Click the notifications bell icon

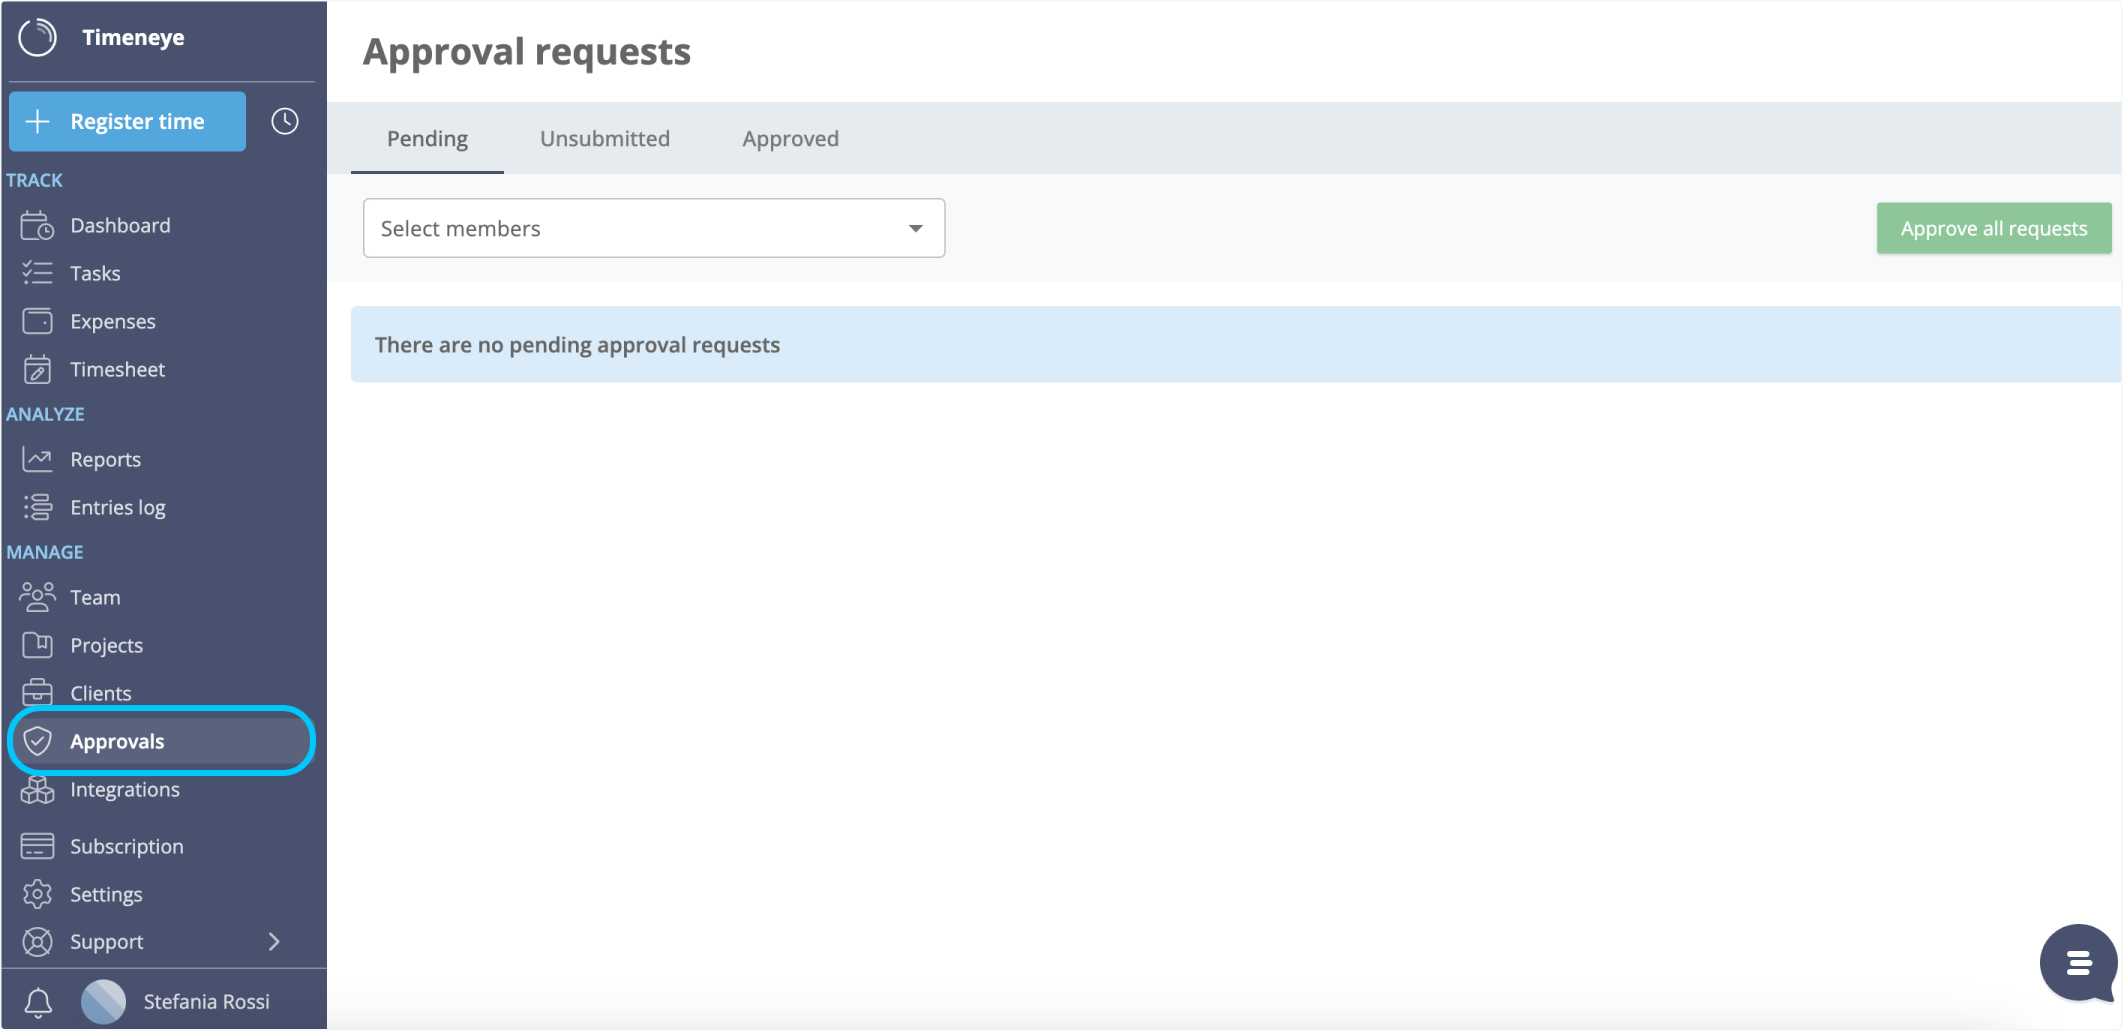tap(39, 1001)
